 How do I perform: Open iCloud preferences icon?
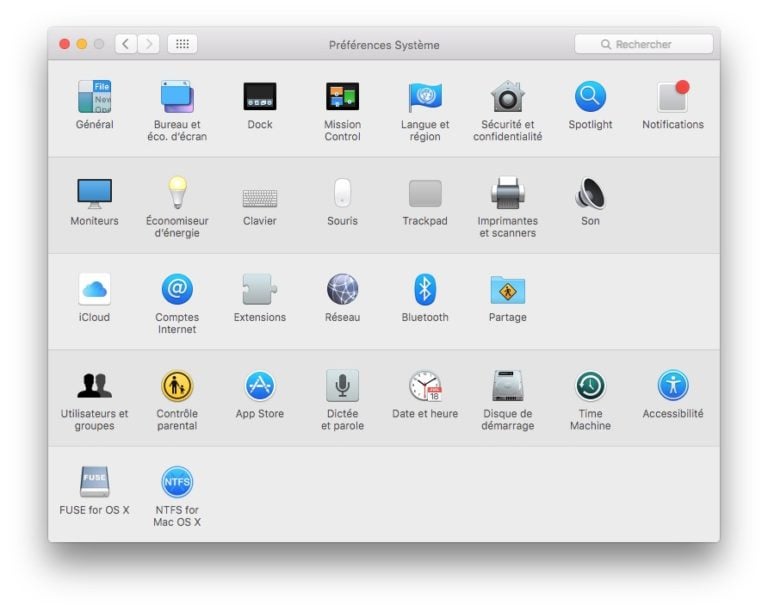(x=95, y=289)
